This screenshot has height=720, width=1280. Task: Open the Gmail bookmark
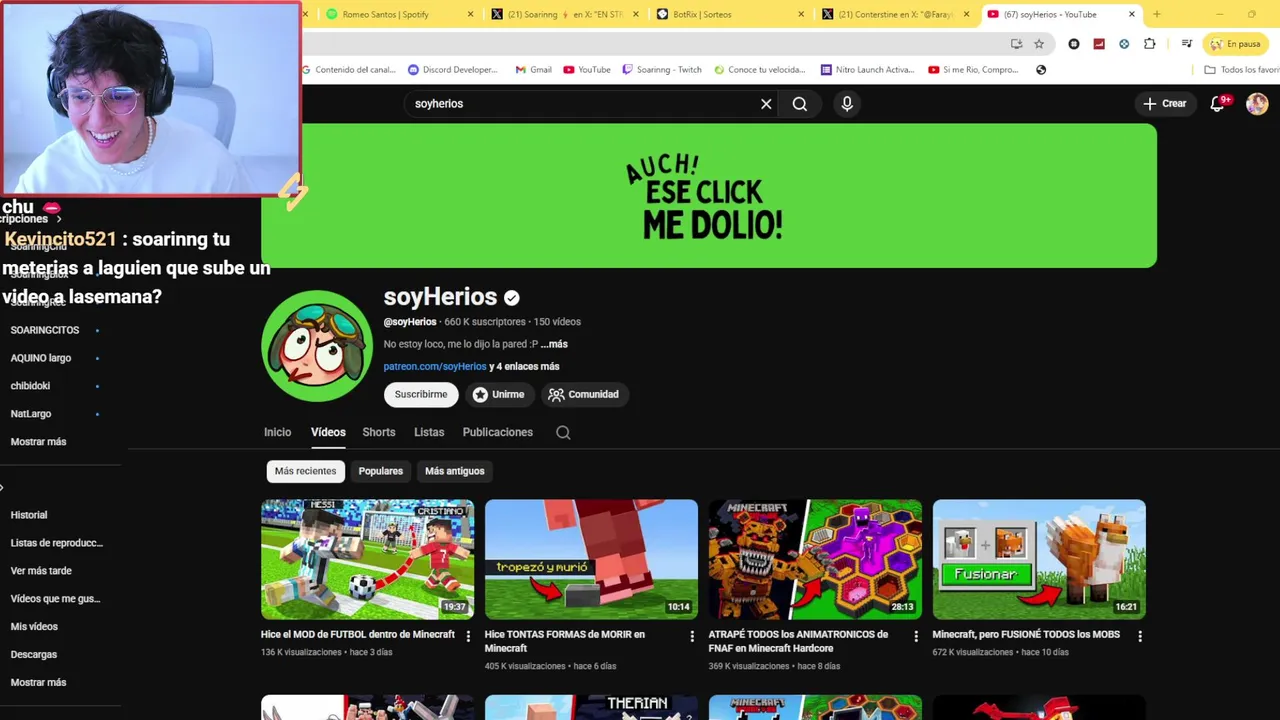click(x=533, y=70)
